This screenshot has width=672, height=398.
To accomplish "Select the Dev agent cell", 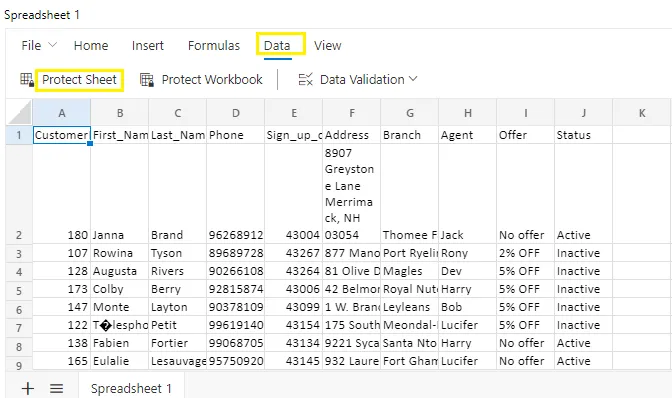I will 468,271.
